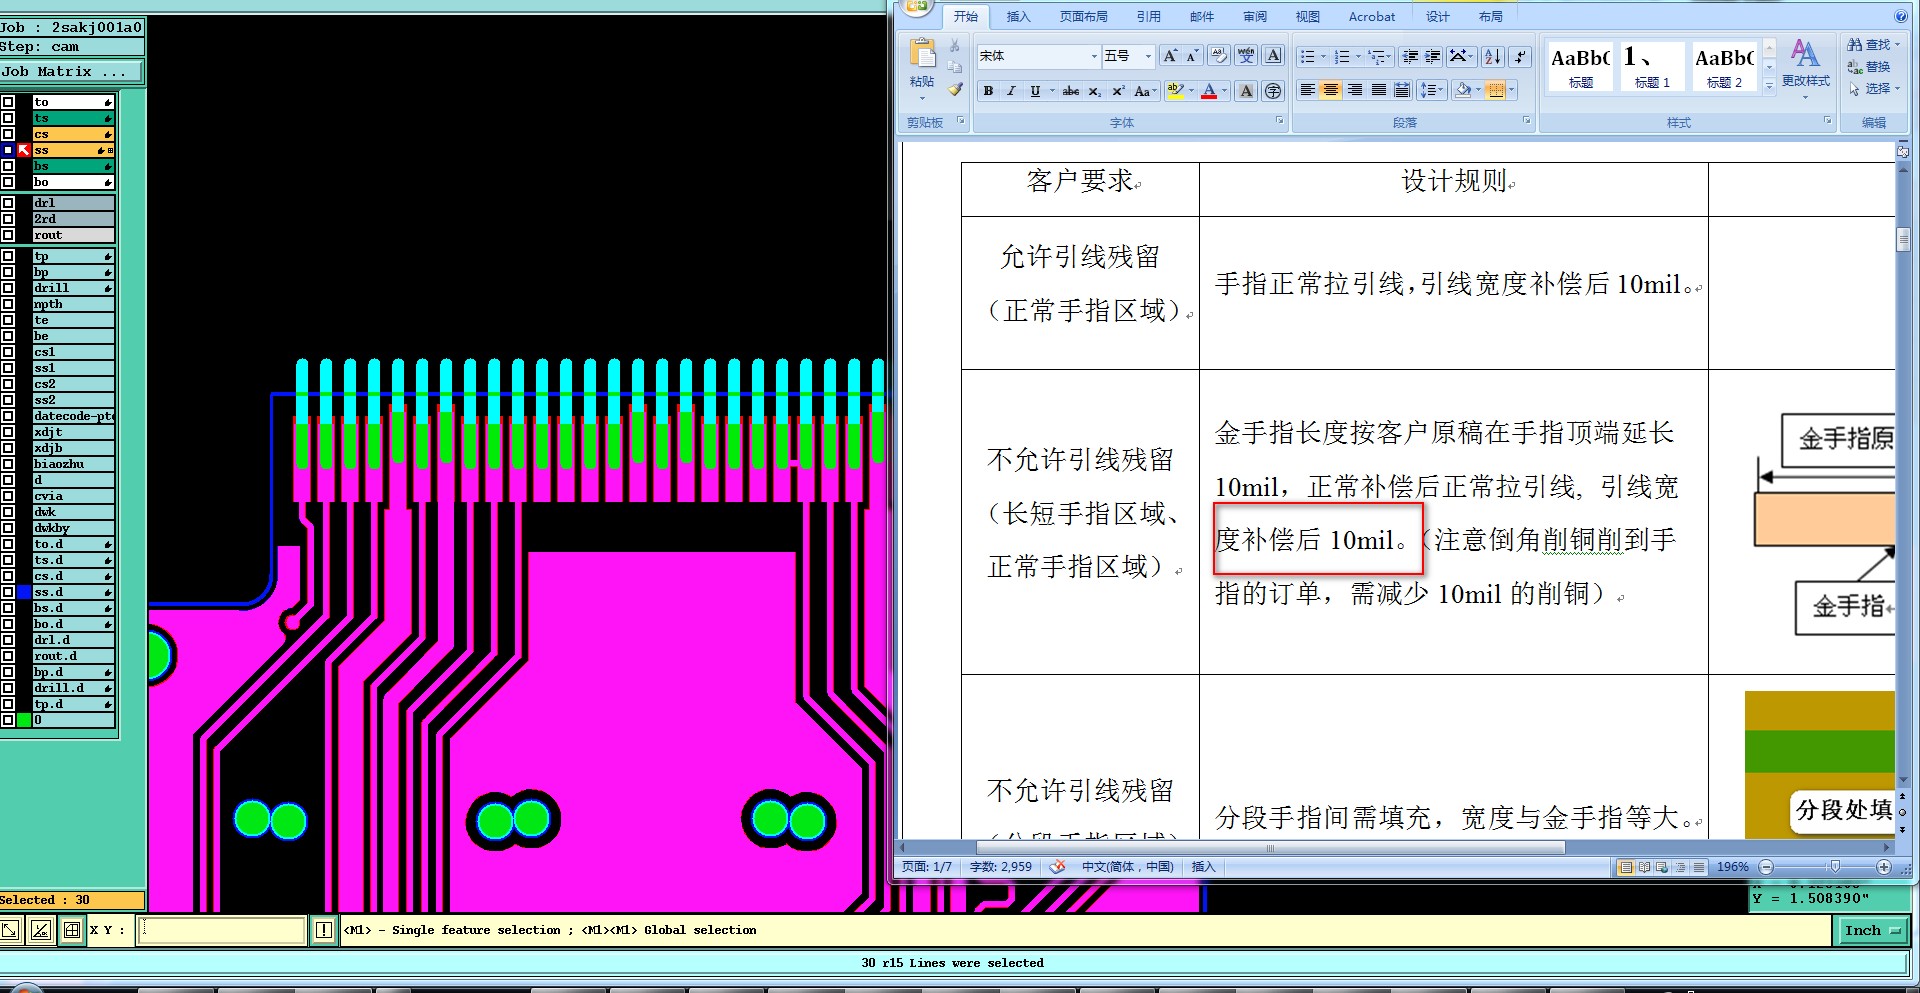Toggle the 'mpth' layer checkbox
1920x993 pixels.
(x=8, y=304)
